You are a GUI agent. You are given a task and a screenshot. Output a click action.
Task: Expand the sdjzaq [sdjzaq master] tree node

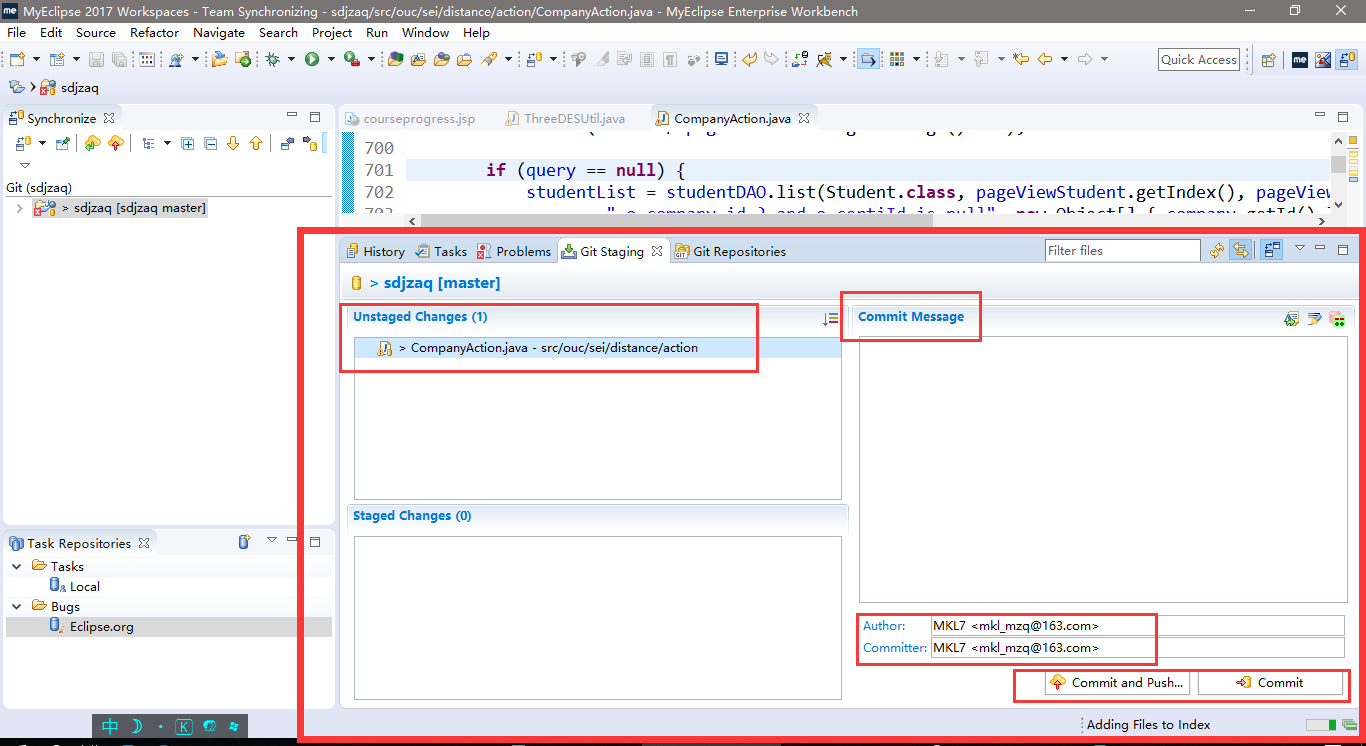20,209
